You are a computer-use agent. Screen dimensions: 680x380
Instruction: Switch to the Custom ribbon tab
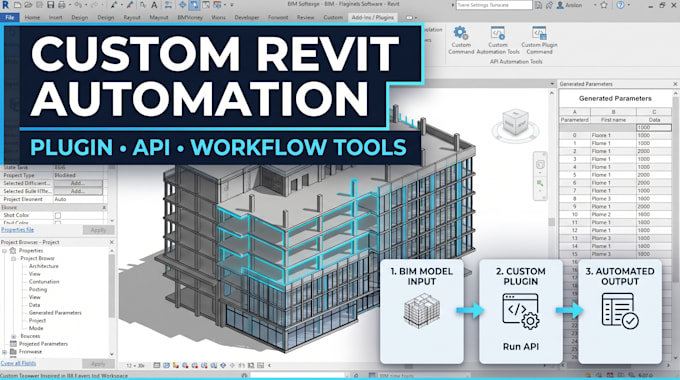tap(333, 17)
